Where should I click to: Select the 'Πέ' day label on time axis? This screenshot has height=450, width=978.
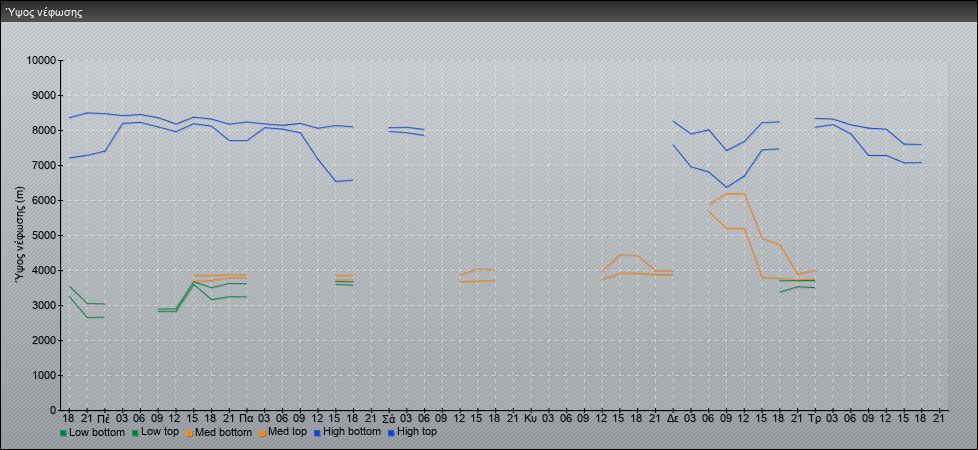[x=104, y=418]
